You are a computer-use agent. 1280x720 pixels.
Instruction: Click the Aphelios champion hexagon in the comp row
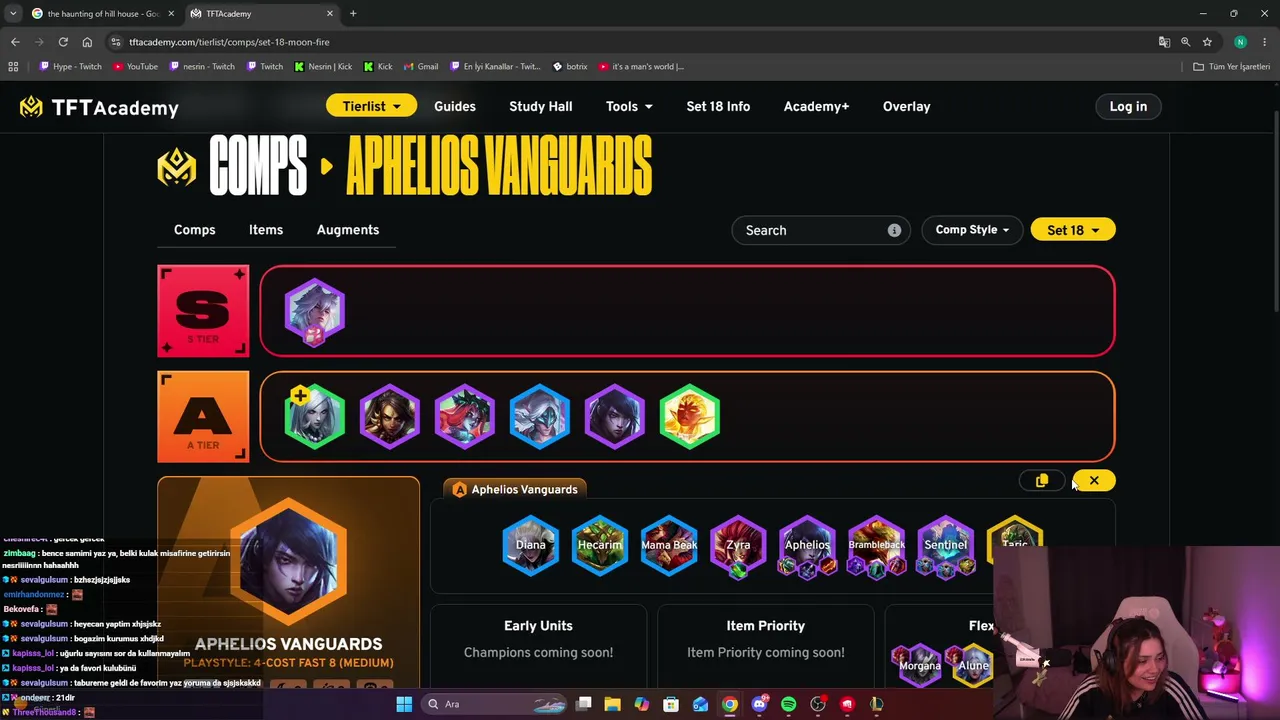pyautogui.click(x=807, y=545)
